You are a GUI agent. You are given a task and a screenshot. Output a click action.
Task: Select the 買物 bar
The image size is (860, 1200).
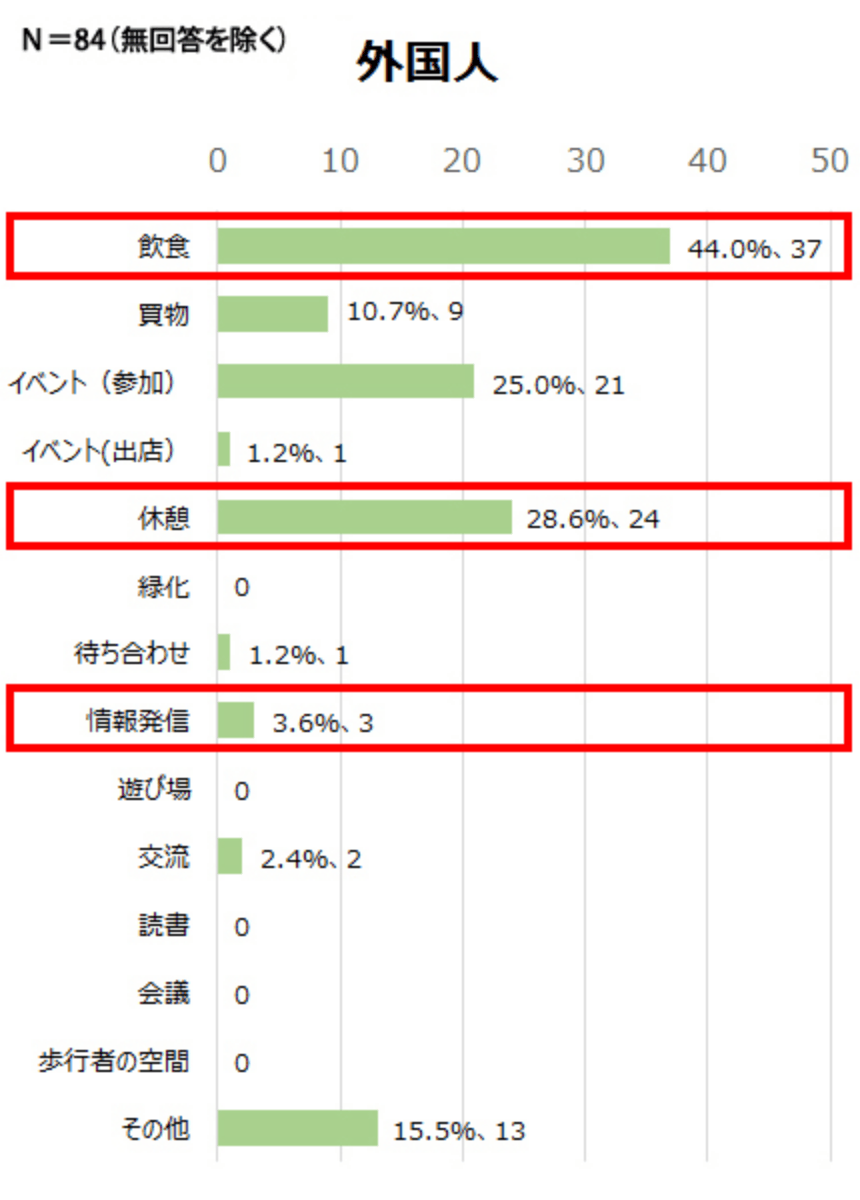coord(272,314)
